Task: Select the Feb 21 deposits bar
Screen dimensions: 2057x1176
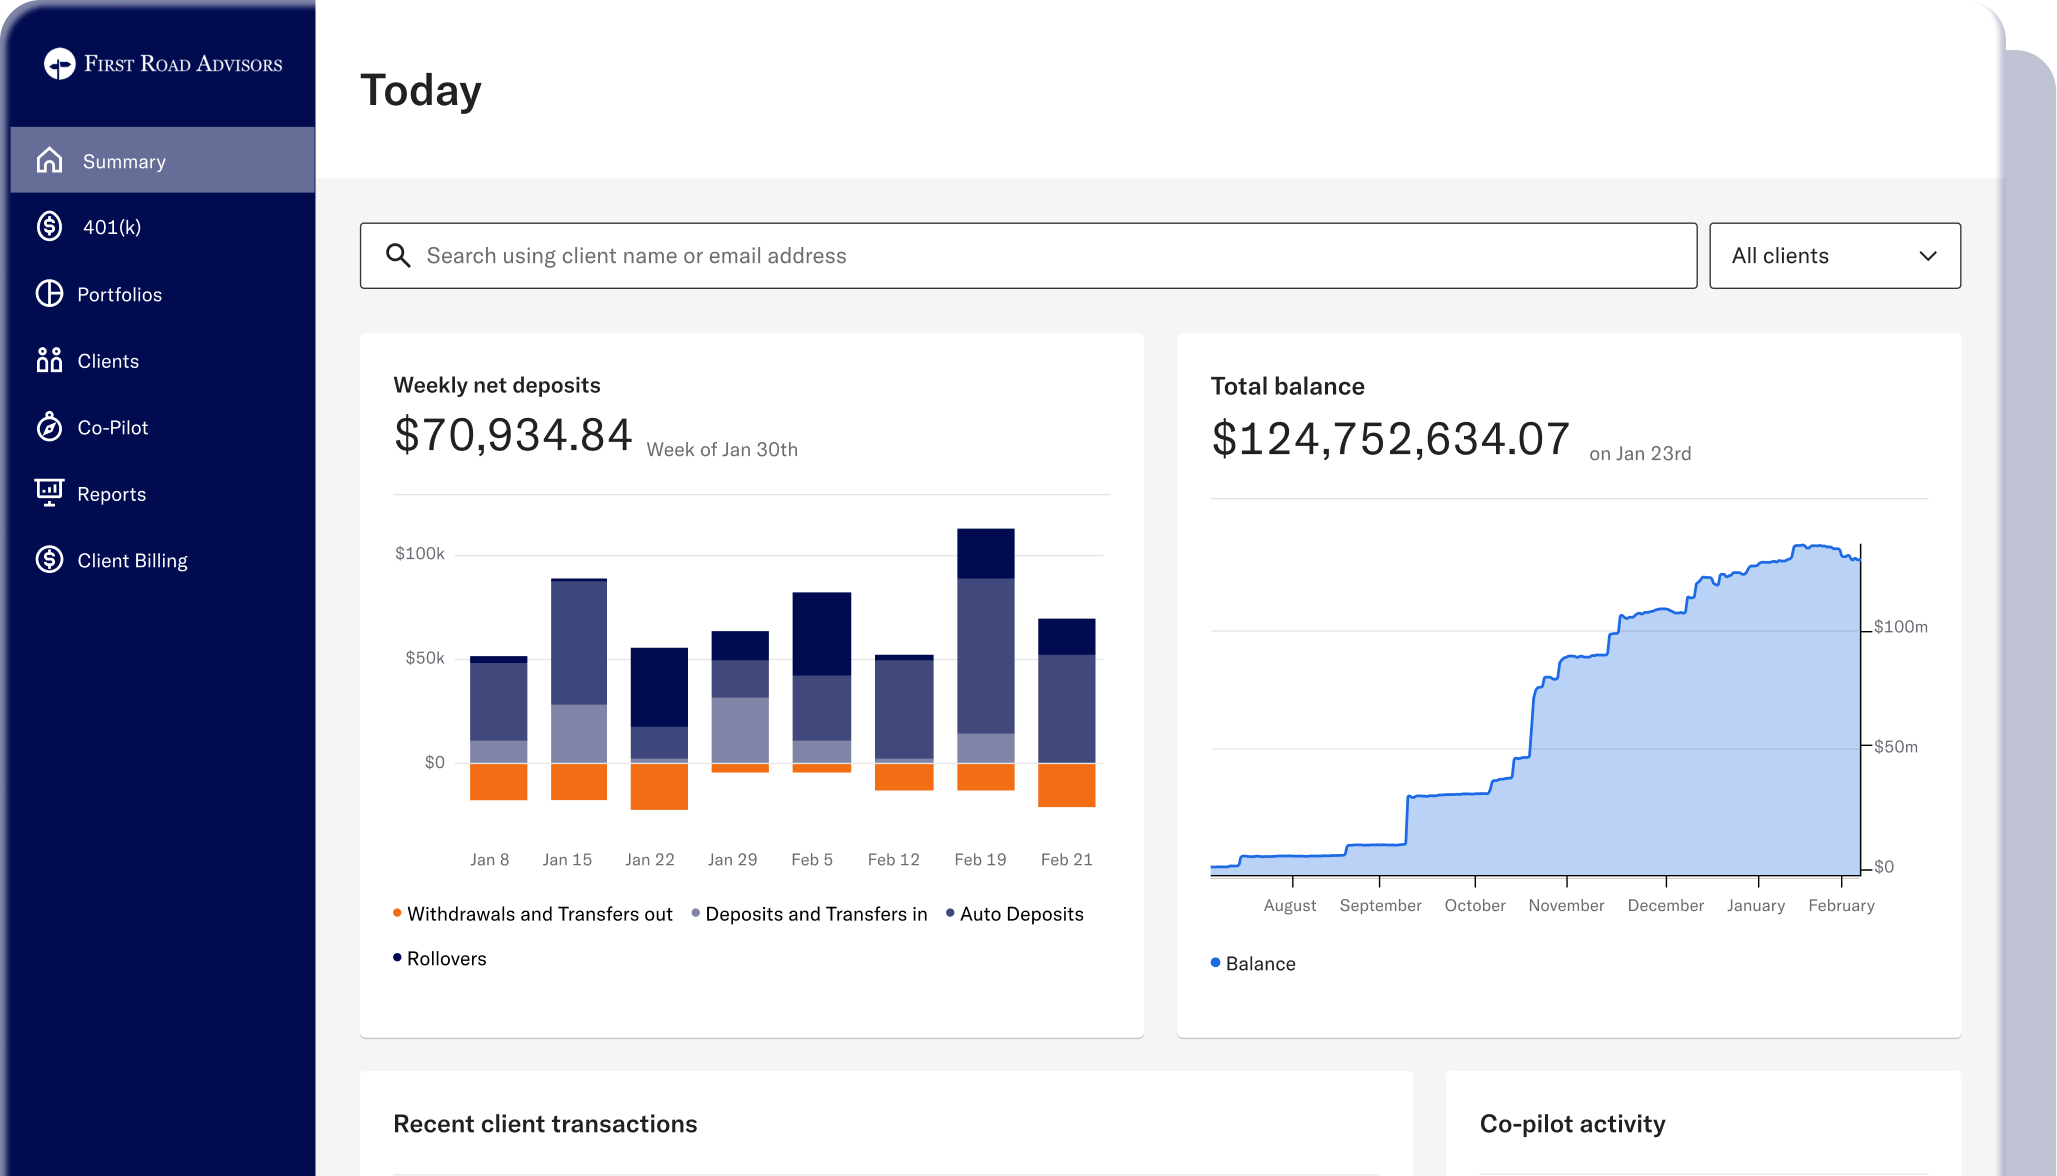Action: [x=1067, y=712]
